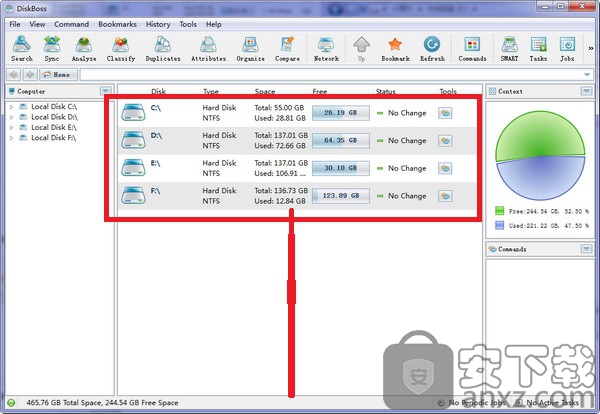Screen dimensions: 600x414
Task: Go up one level with Up icon
Action: point(361,48)
